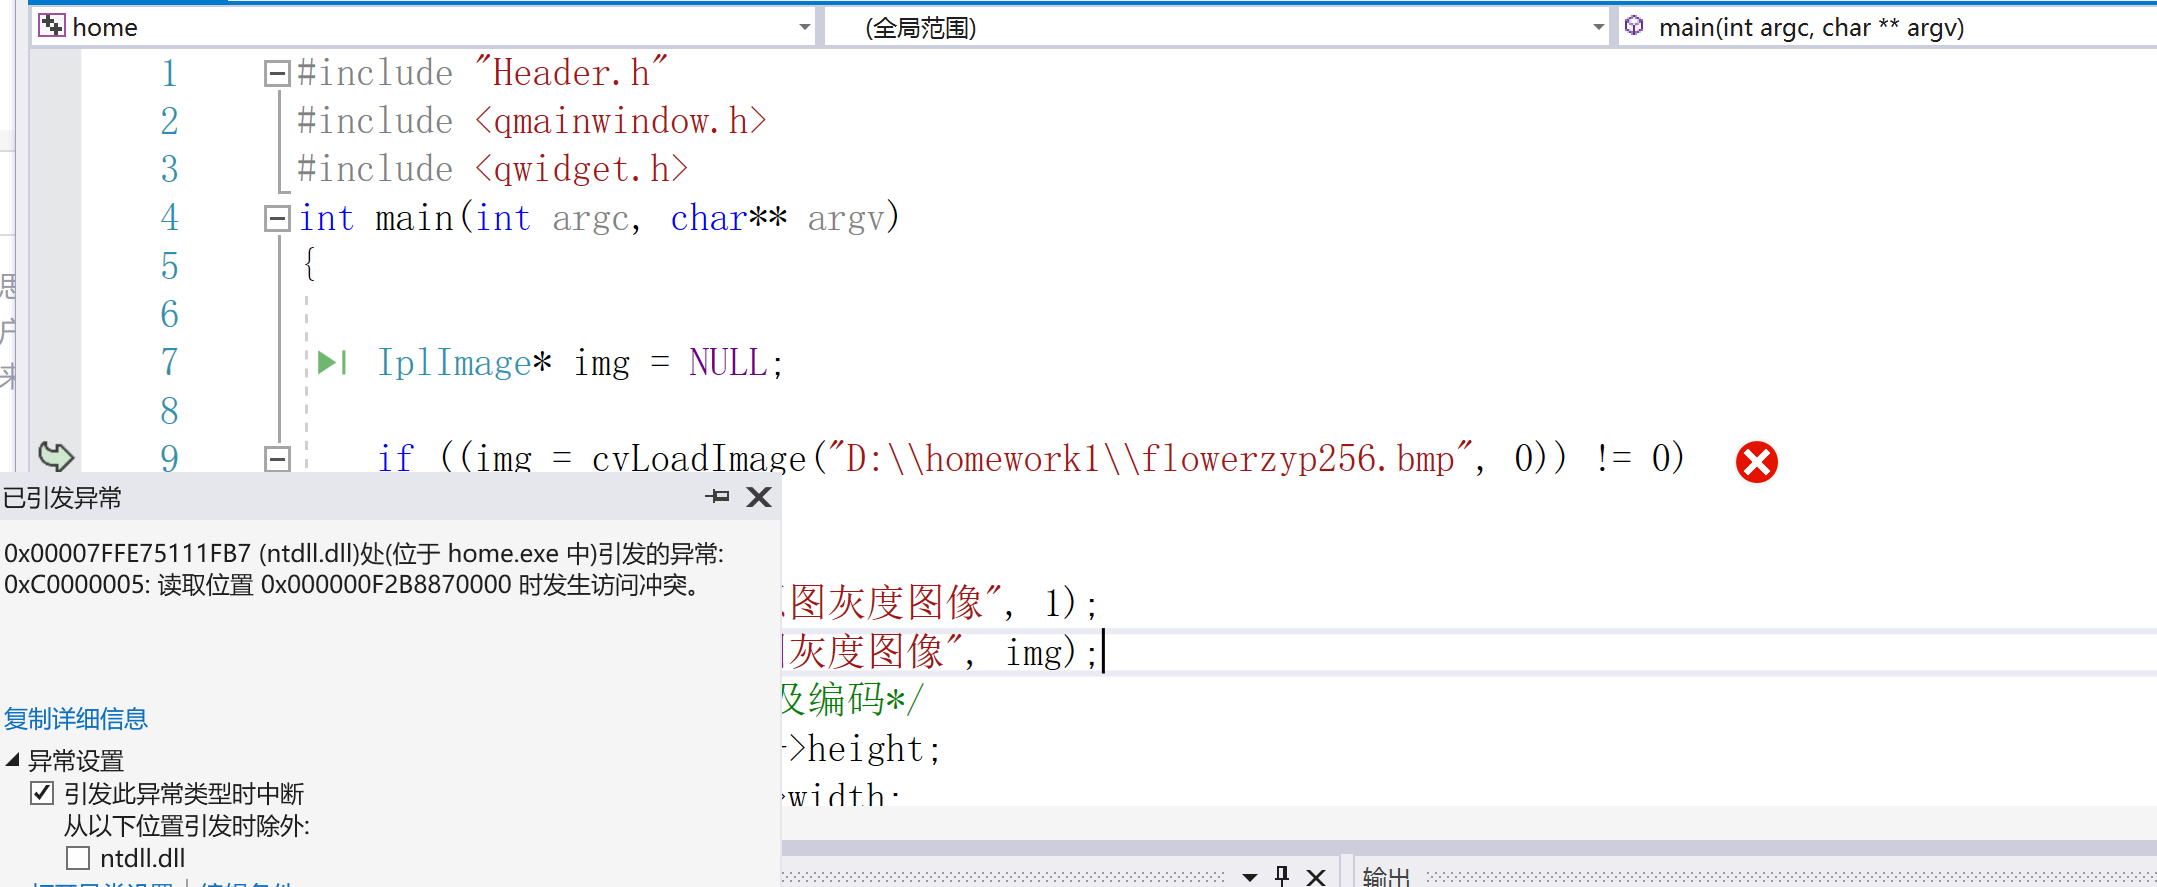This screenshot has height=887, width=2157.
Task: Select the 输出 output panel title
Action: click(1386, 877)
